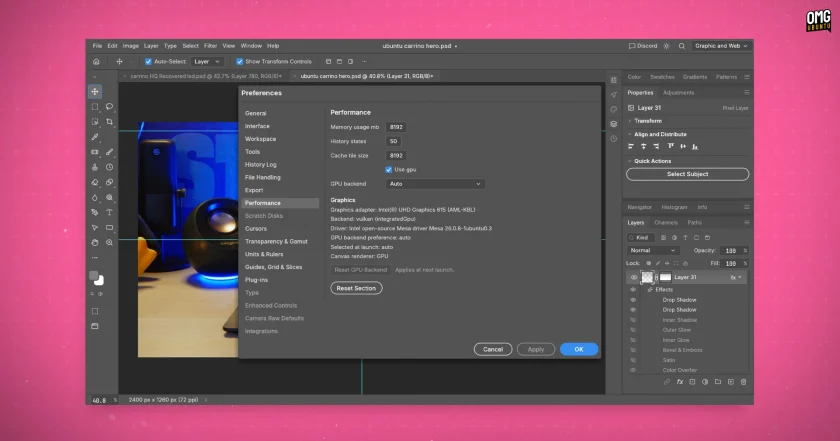This screenshot has height=441, width=840.
Task: Open the Window menu
Action: coord(251,46)
